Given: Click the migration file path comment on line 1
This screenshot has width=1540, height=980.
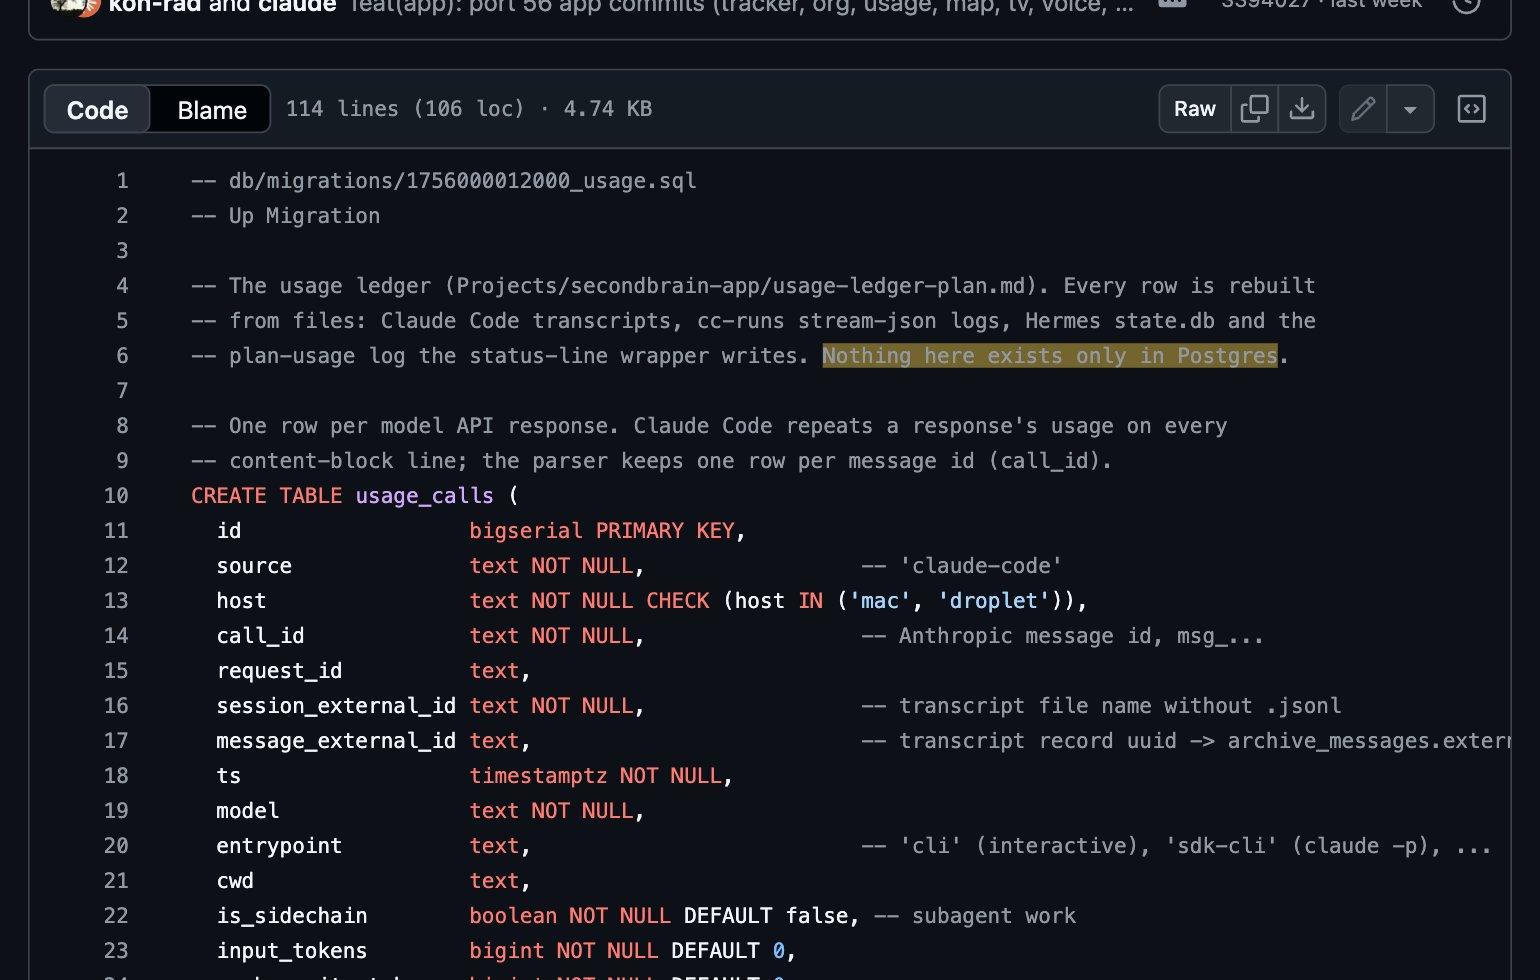Looking at the screenshot, I should (x=444, y=181).
